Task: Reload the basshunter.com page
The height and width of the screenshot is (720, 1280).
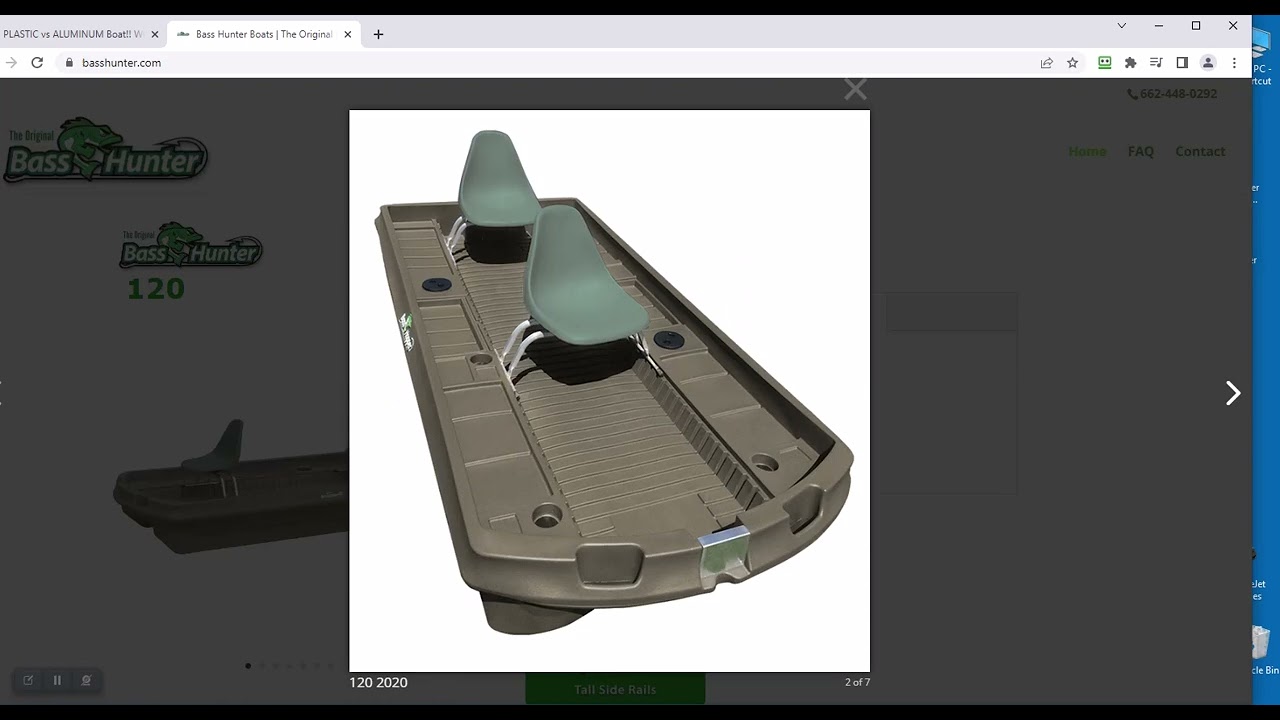Action: (37, 62)
